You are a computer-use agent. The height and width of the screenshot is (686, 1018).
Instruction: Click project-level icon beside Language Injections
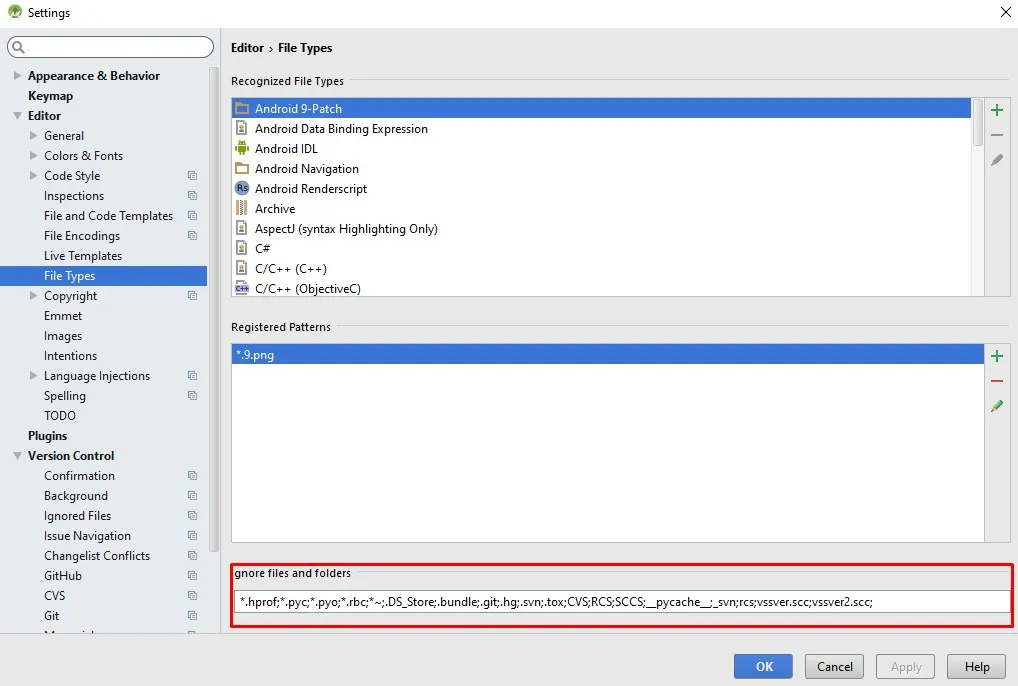pyautogui.click(x=192, y=375)
